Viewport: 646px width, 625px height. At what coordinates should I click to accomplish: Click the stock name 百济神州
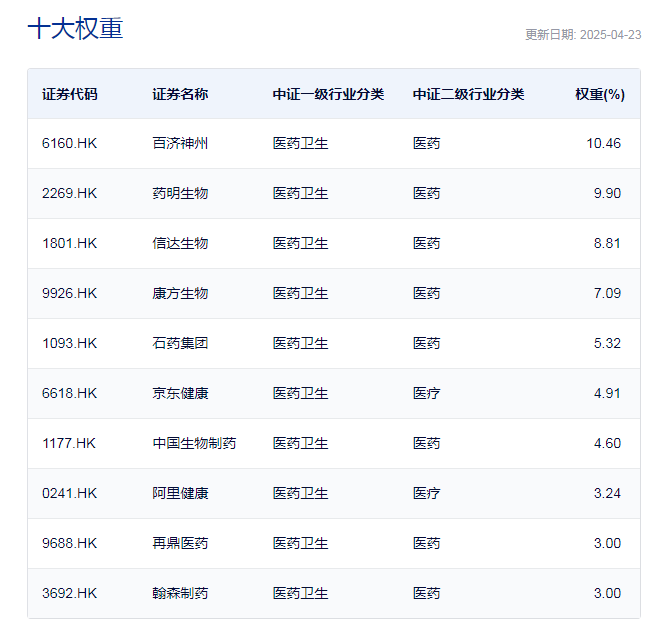[180, 143]
